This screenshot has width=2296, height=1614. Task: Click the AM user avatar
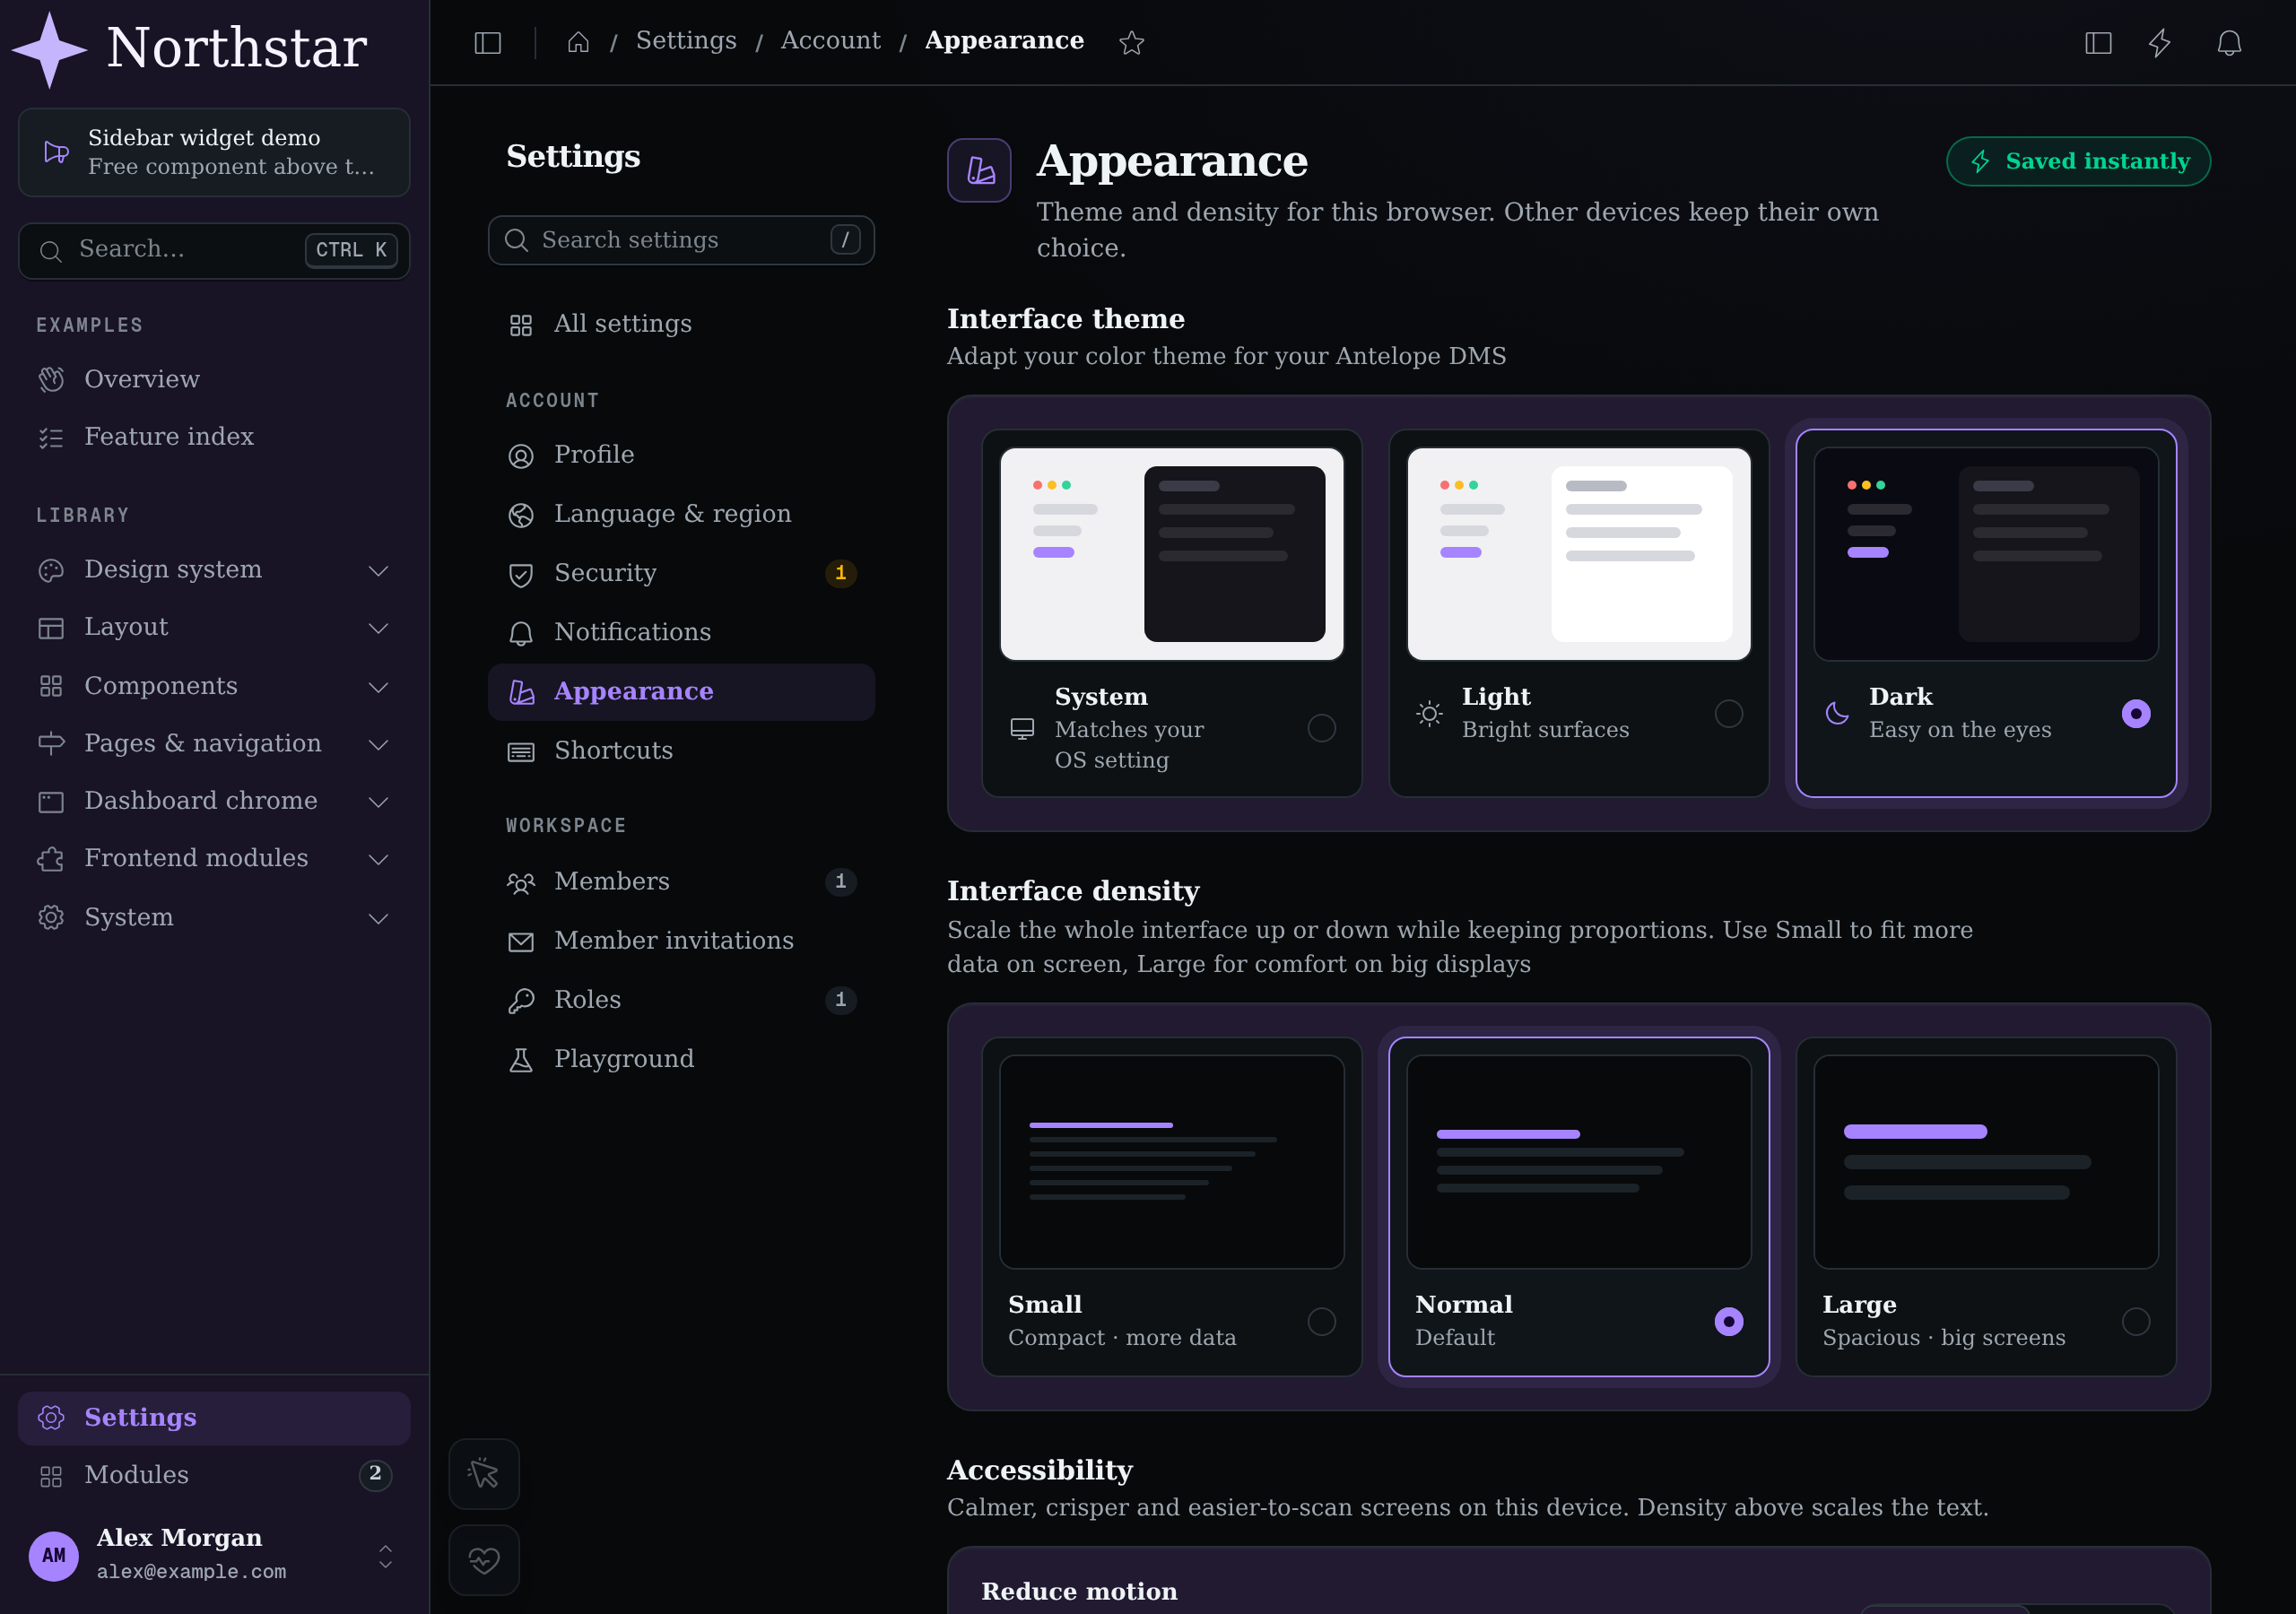coord(54,1556)
